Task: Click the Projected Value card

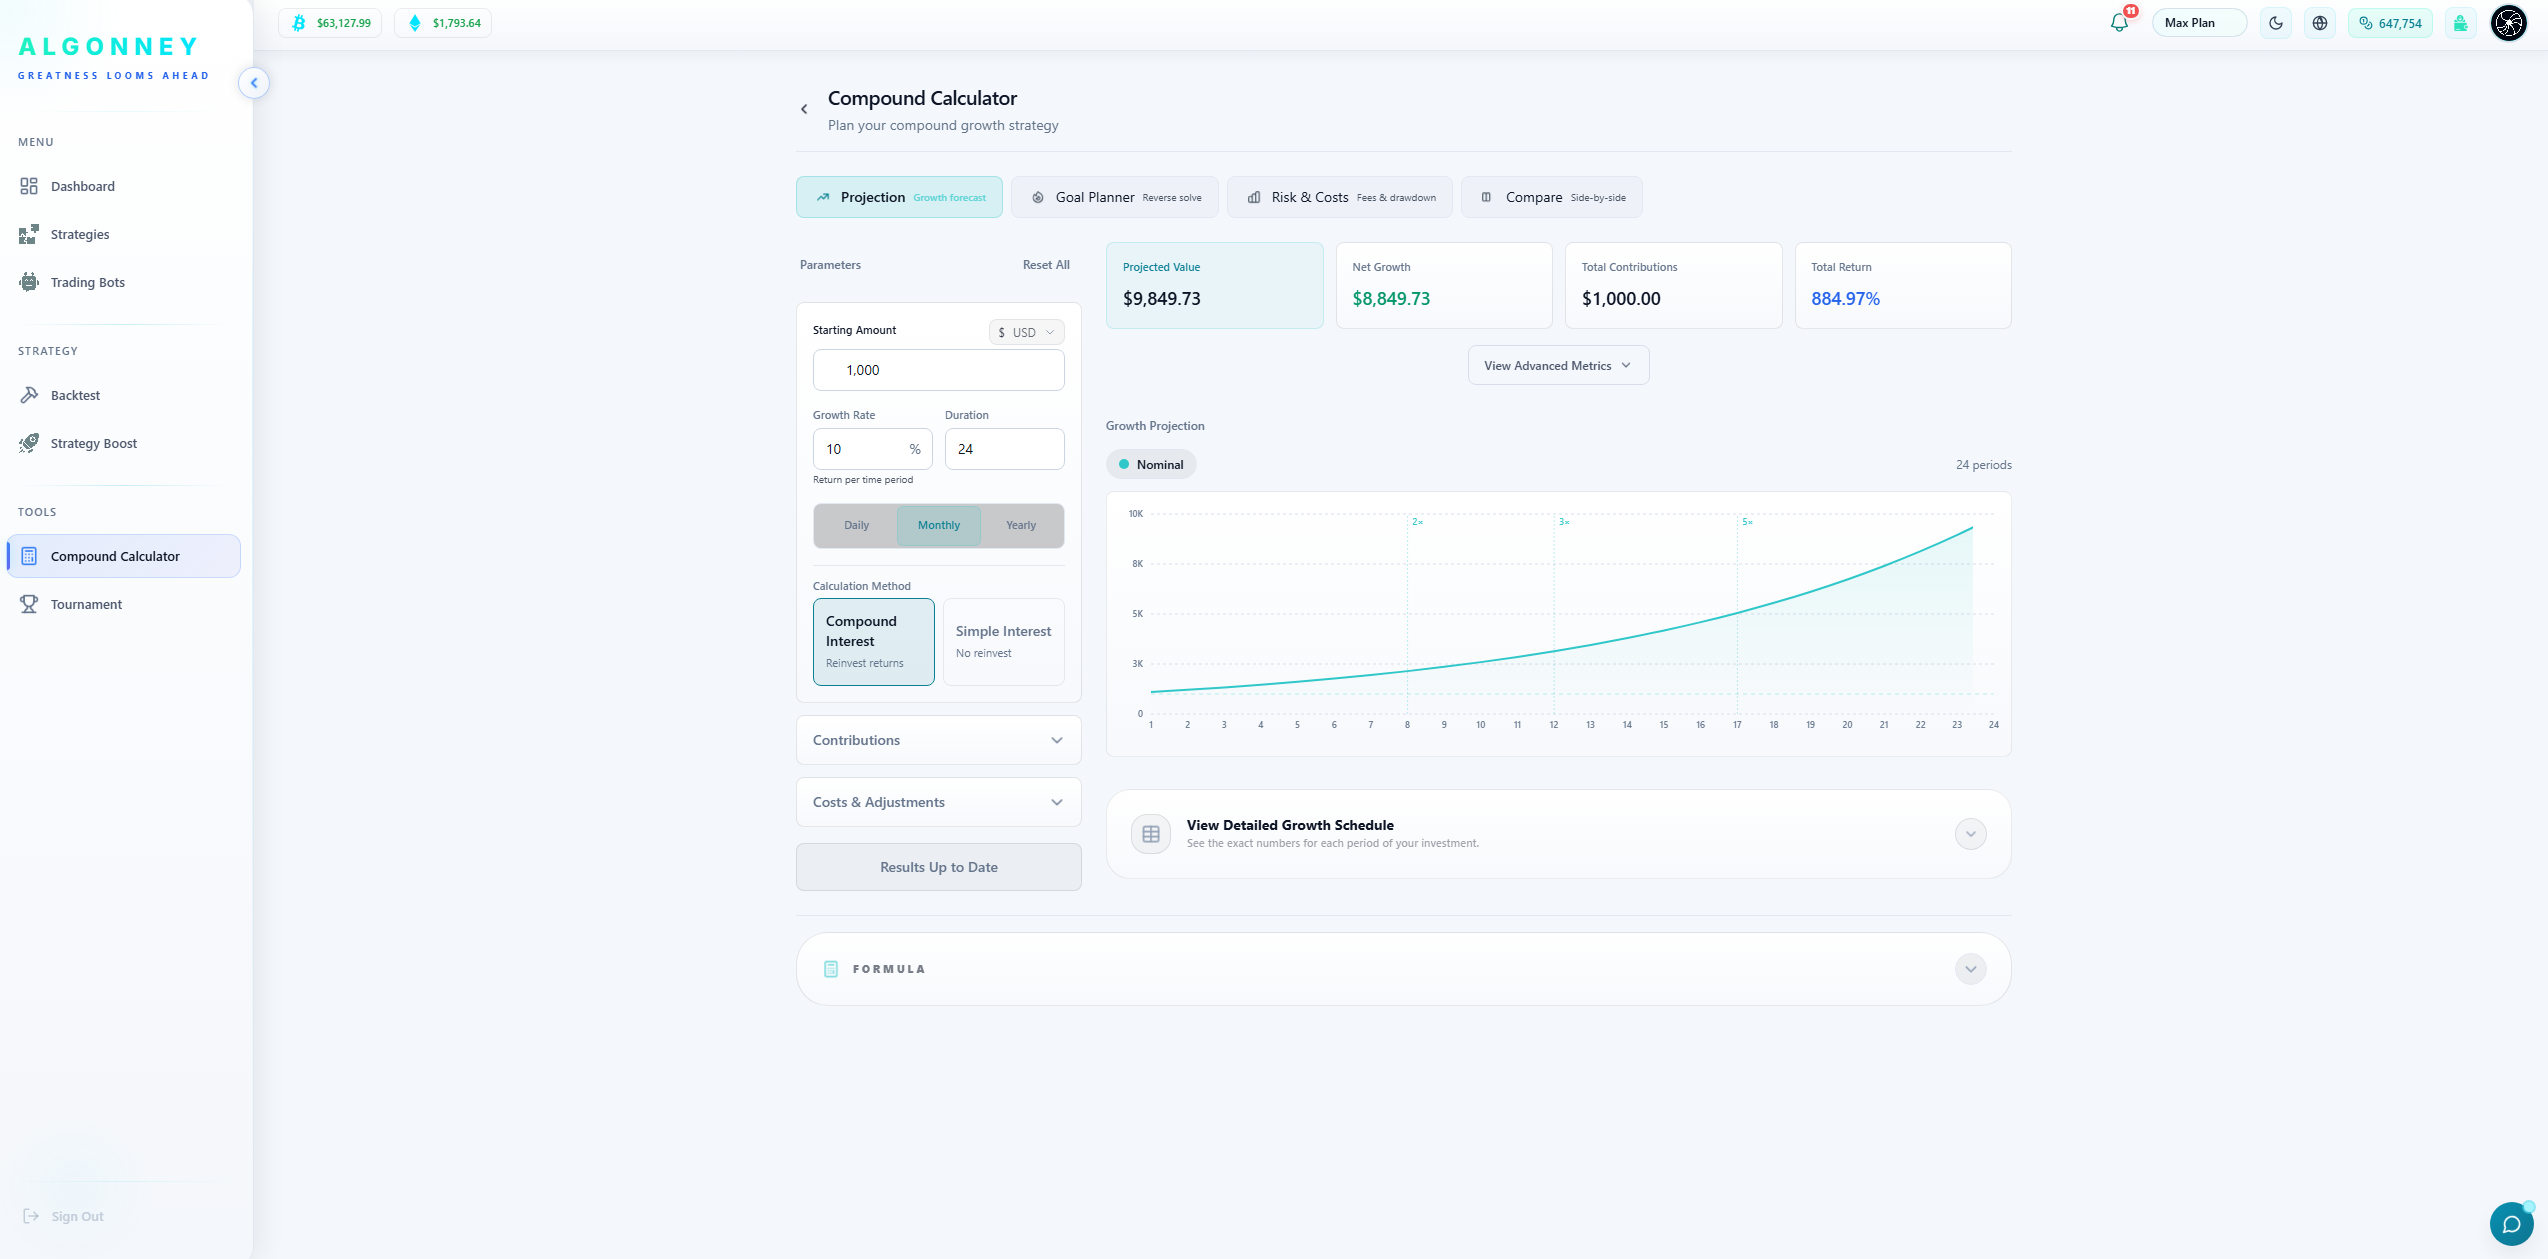Action: [x=1214, y=286]
